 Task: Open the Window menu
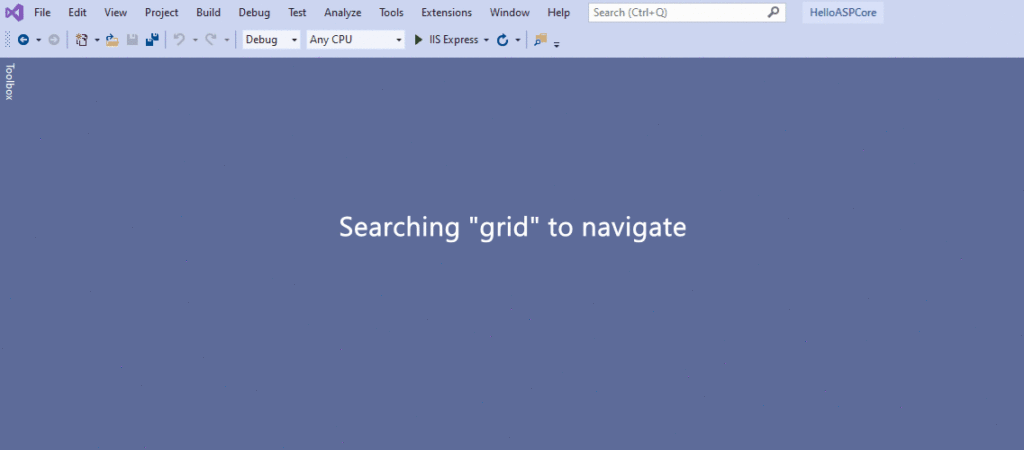(x=510, y=12)
